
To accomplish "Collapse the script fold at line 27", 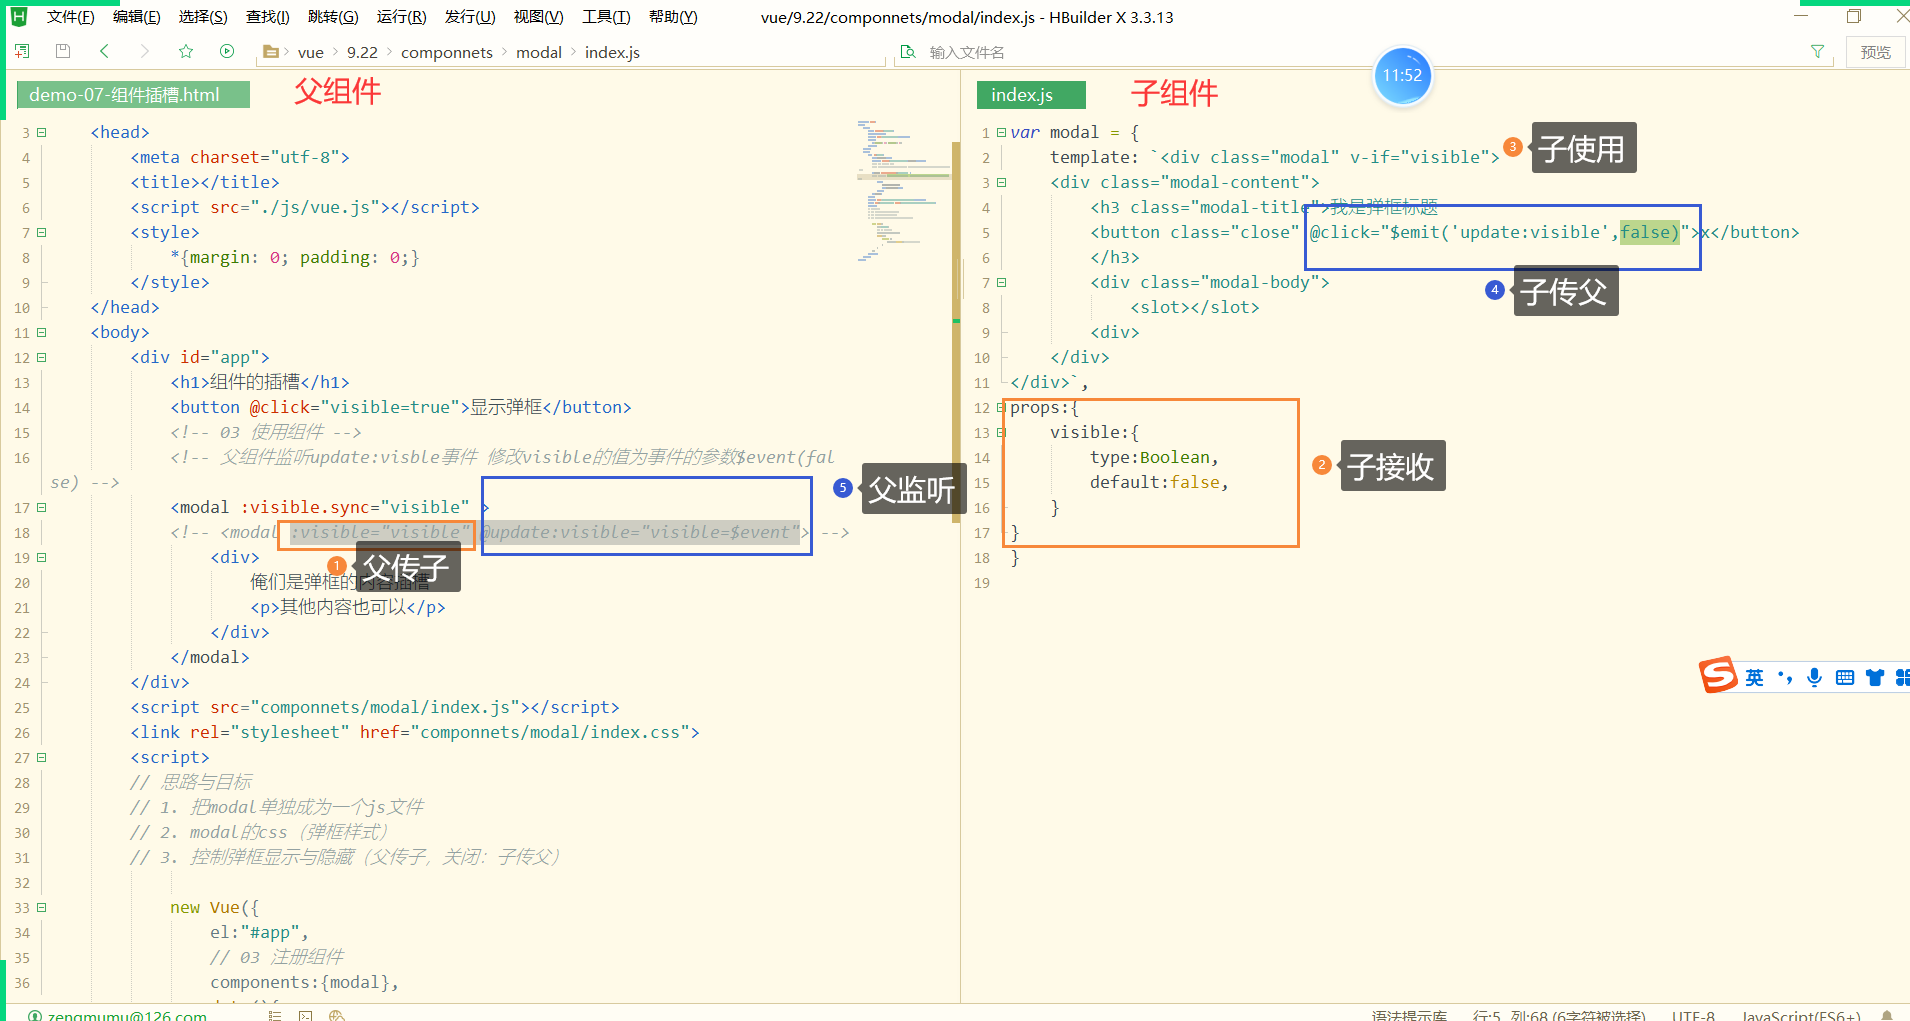I will pyautogui.click(x=41, y=757).
